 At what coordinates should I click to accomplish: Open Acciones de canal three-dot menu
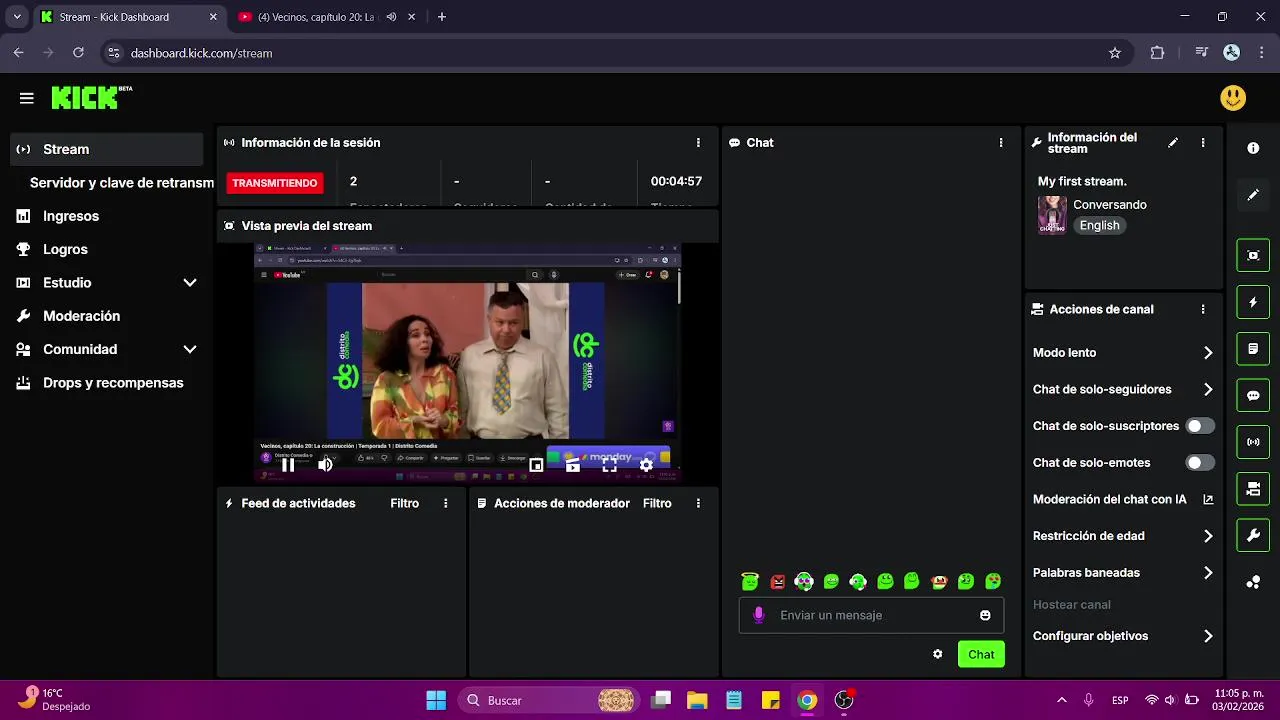point(1203,310)
